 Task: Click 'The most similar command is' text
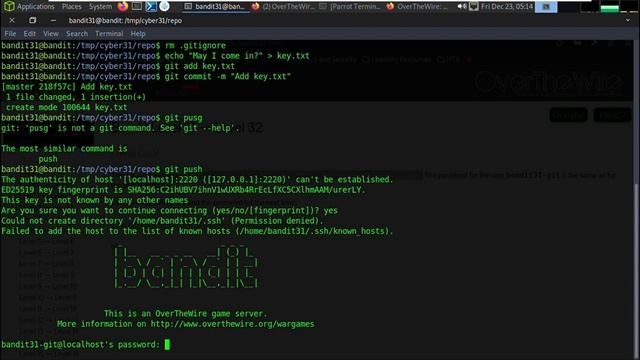click(x=64, y=149)
